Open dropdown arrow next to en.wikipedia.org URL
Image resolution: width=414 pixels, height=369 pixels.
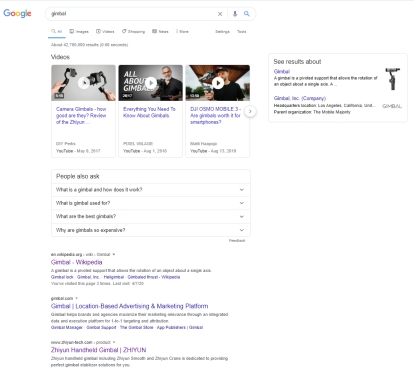pyautogui.click(x=114, y=254)
